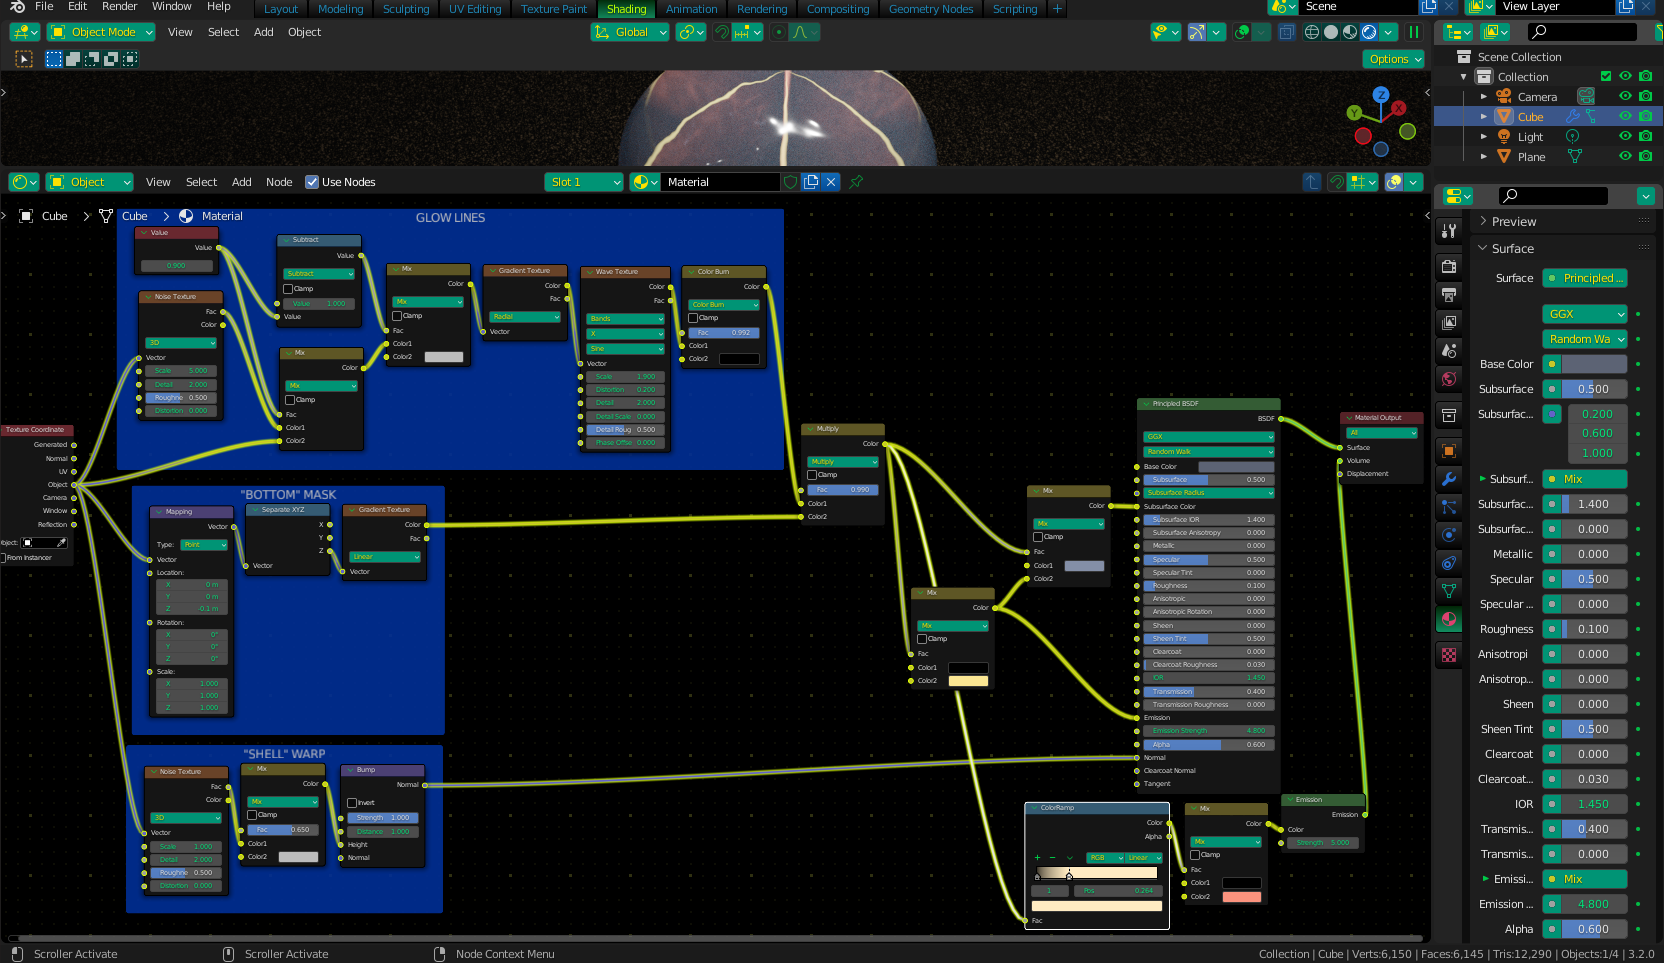Toggle X-ray view icon in viewport header
The height and width of the screenshot is (963, 1664).
[x=1287, y=32]
